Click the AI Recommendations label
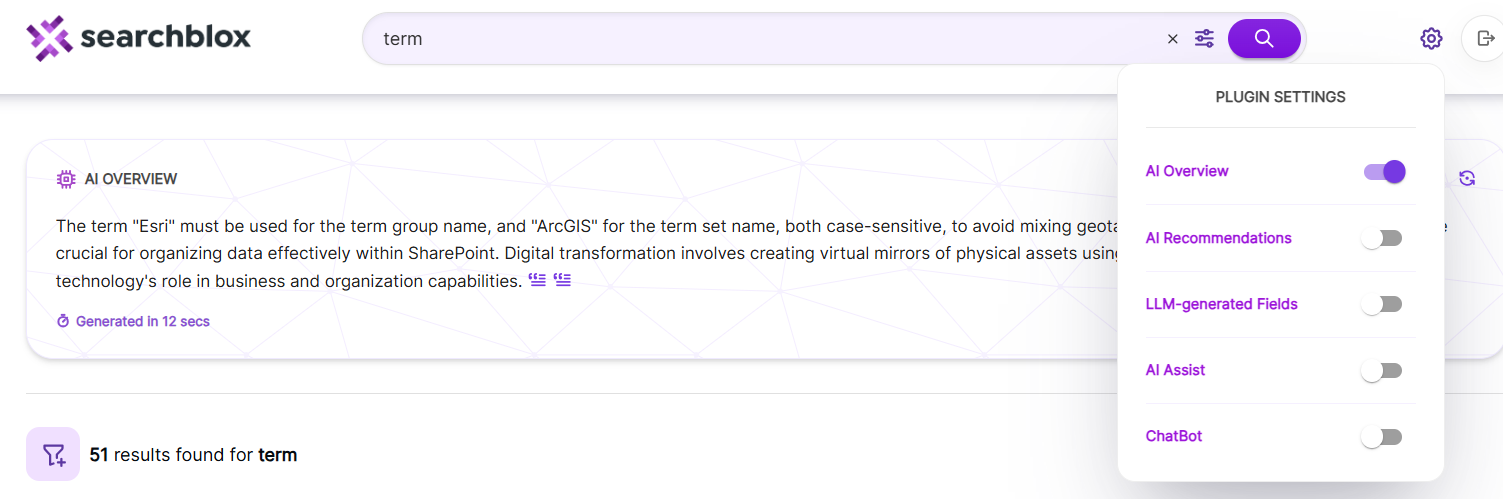This screenshot has width=1503, height=499. tap(1219, 238)
